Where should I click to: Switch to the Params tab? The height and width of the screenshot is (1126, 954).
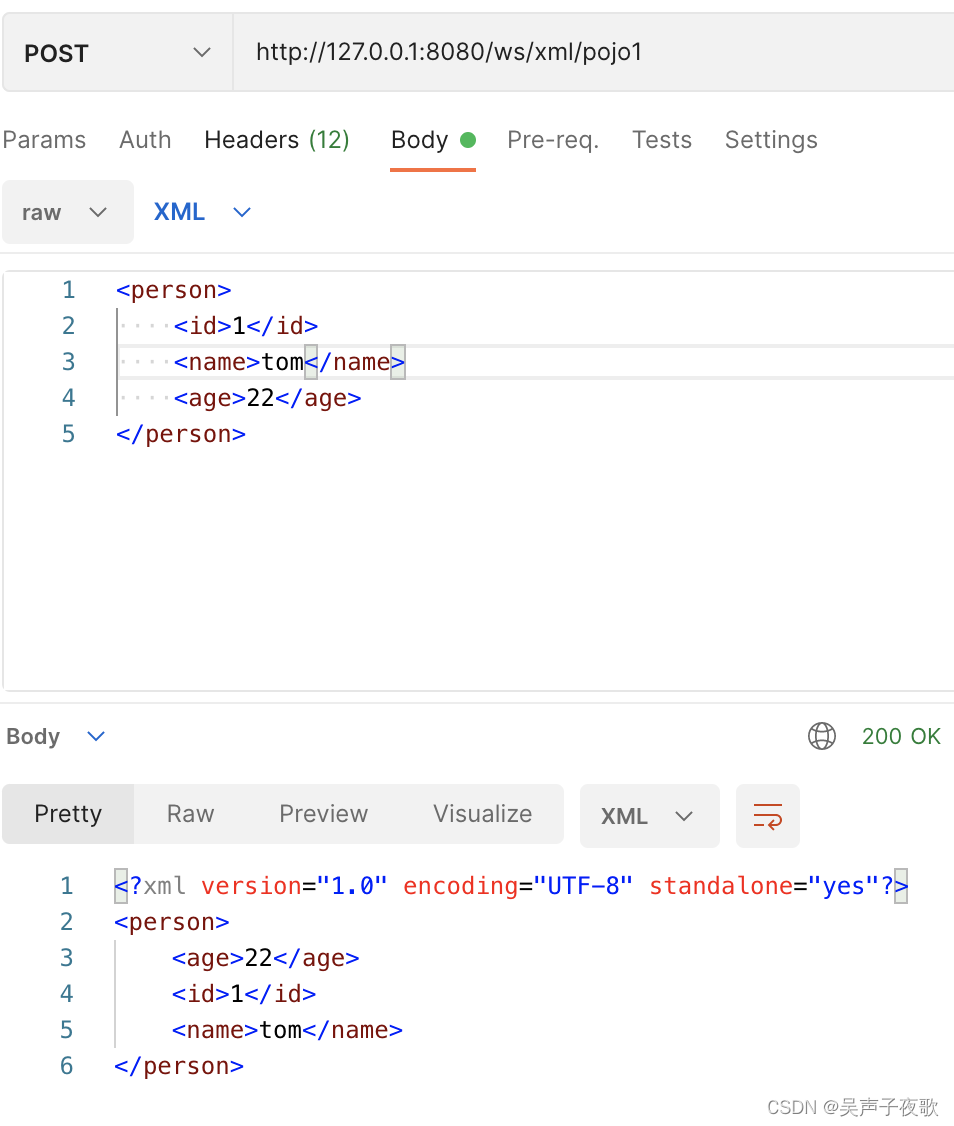point(45,139)
